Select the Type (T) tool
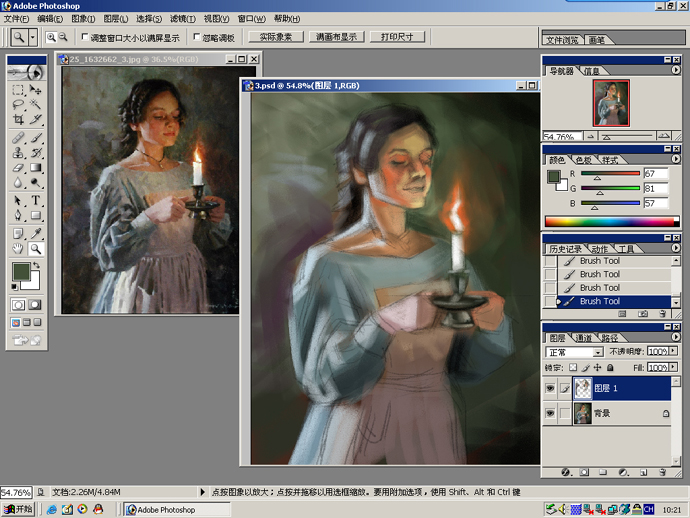690x518 pixels. click(35, 201)
